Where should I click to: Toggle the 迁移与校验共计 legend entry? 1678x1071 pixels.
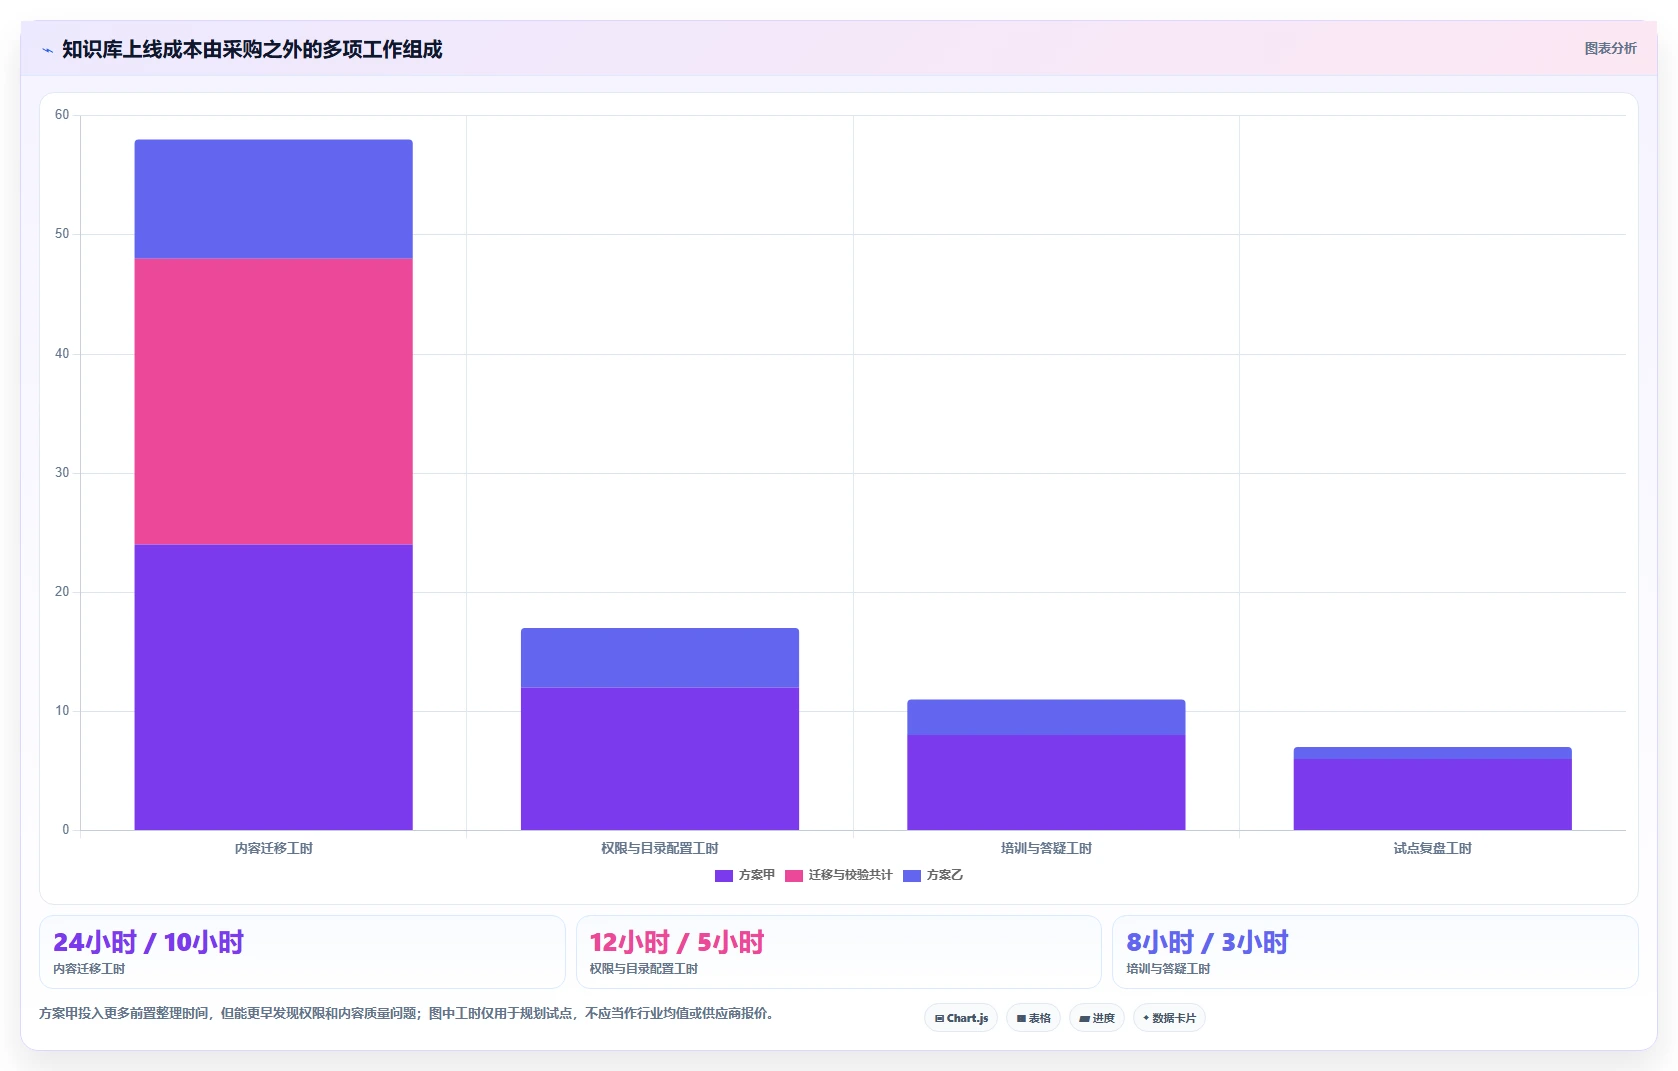click(839, 875)
